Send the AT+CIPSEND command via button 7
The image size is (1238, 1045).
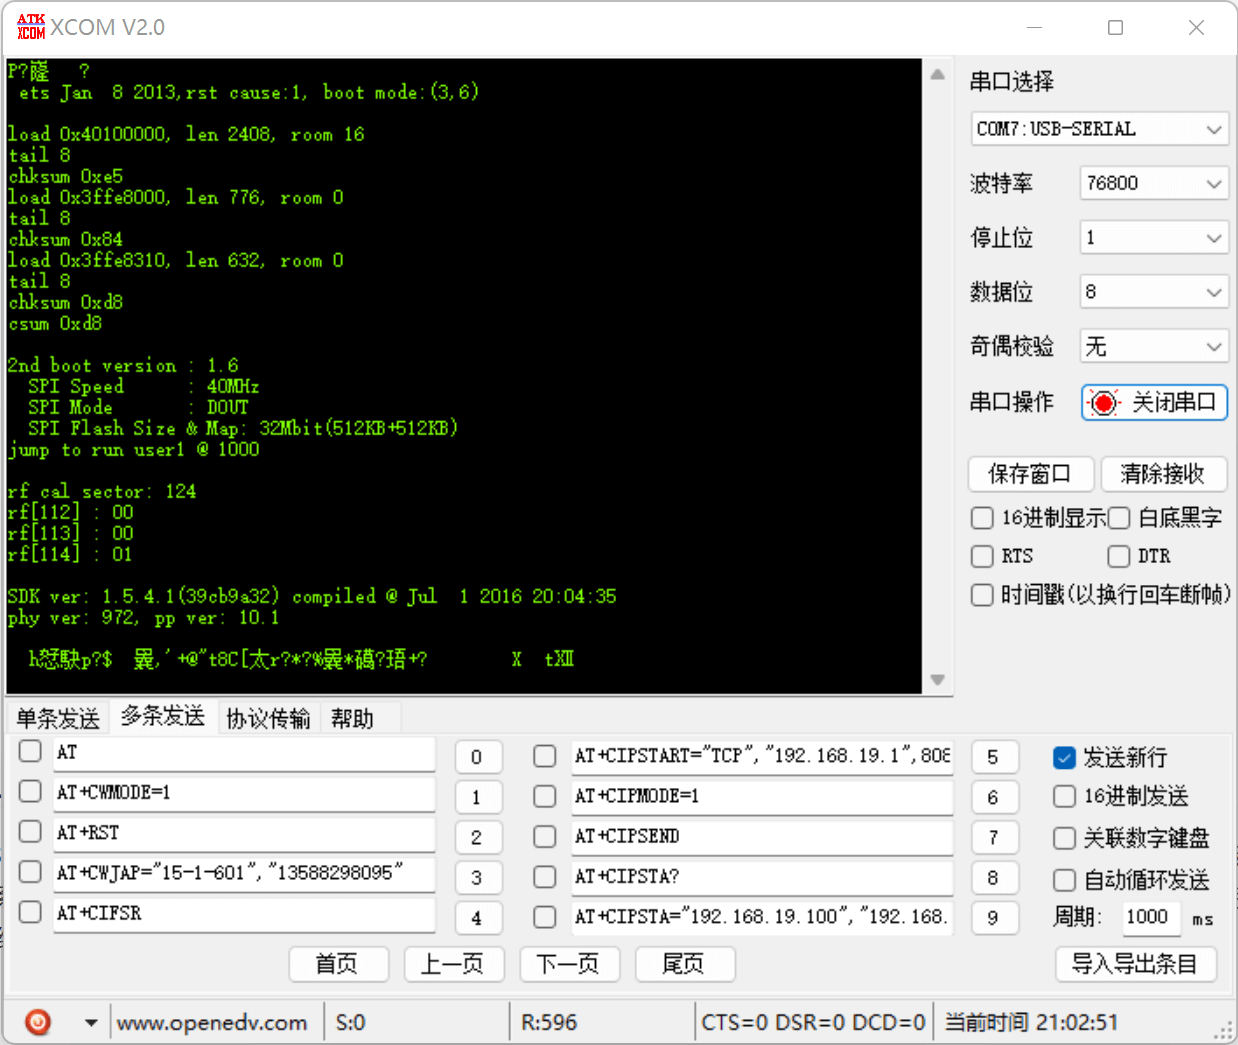(x=994, y=837)
